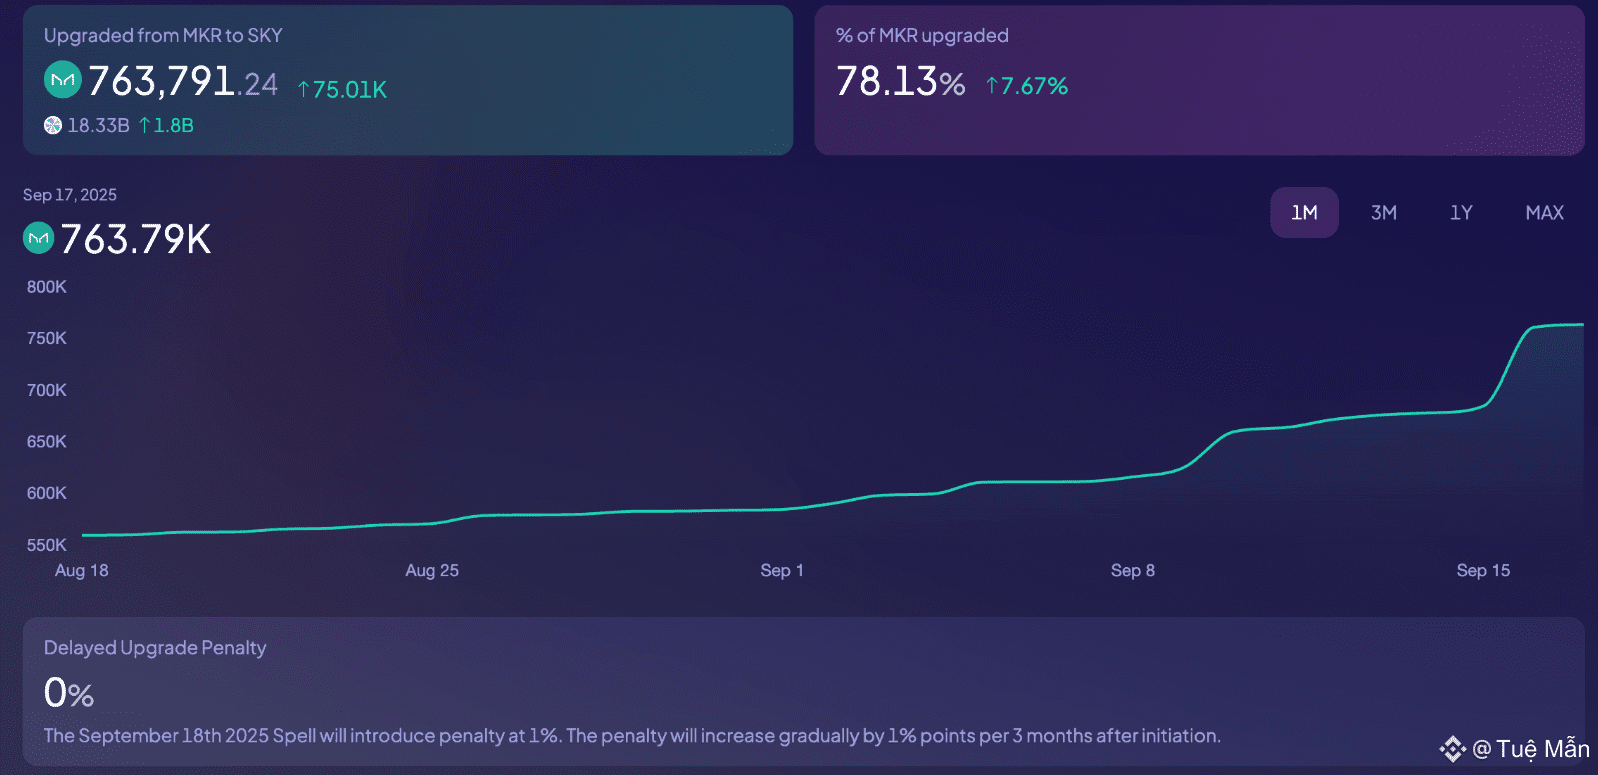Click the 550K y-axis label
The image size is (1598, 775).
pyautogui.click(x=47, y=545)
